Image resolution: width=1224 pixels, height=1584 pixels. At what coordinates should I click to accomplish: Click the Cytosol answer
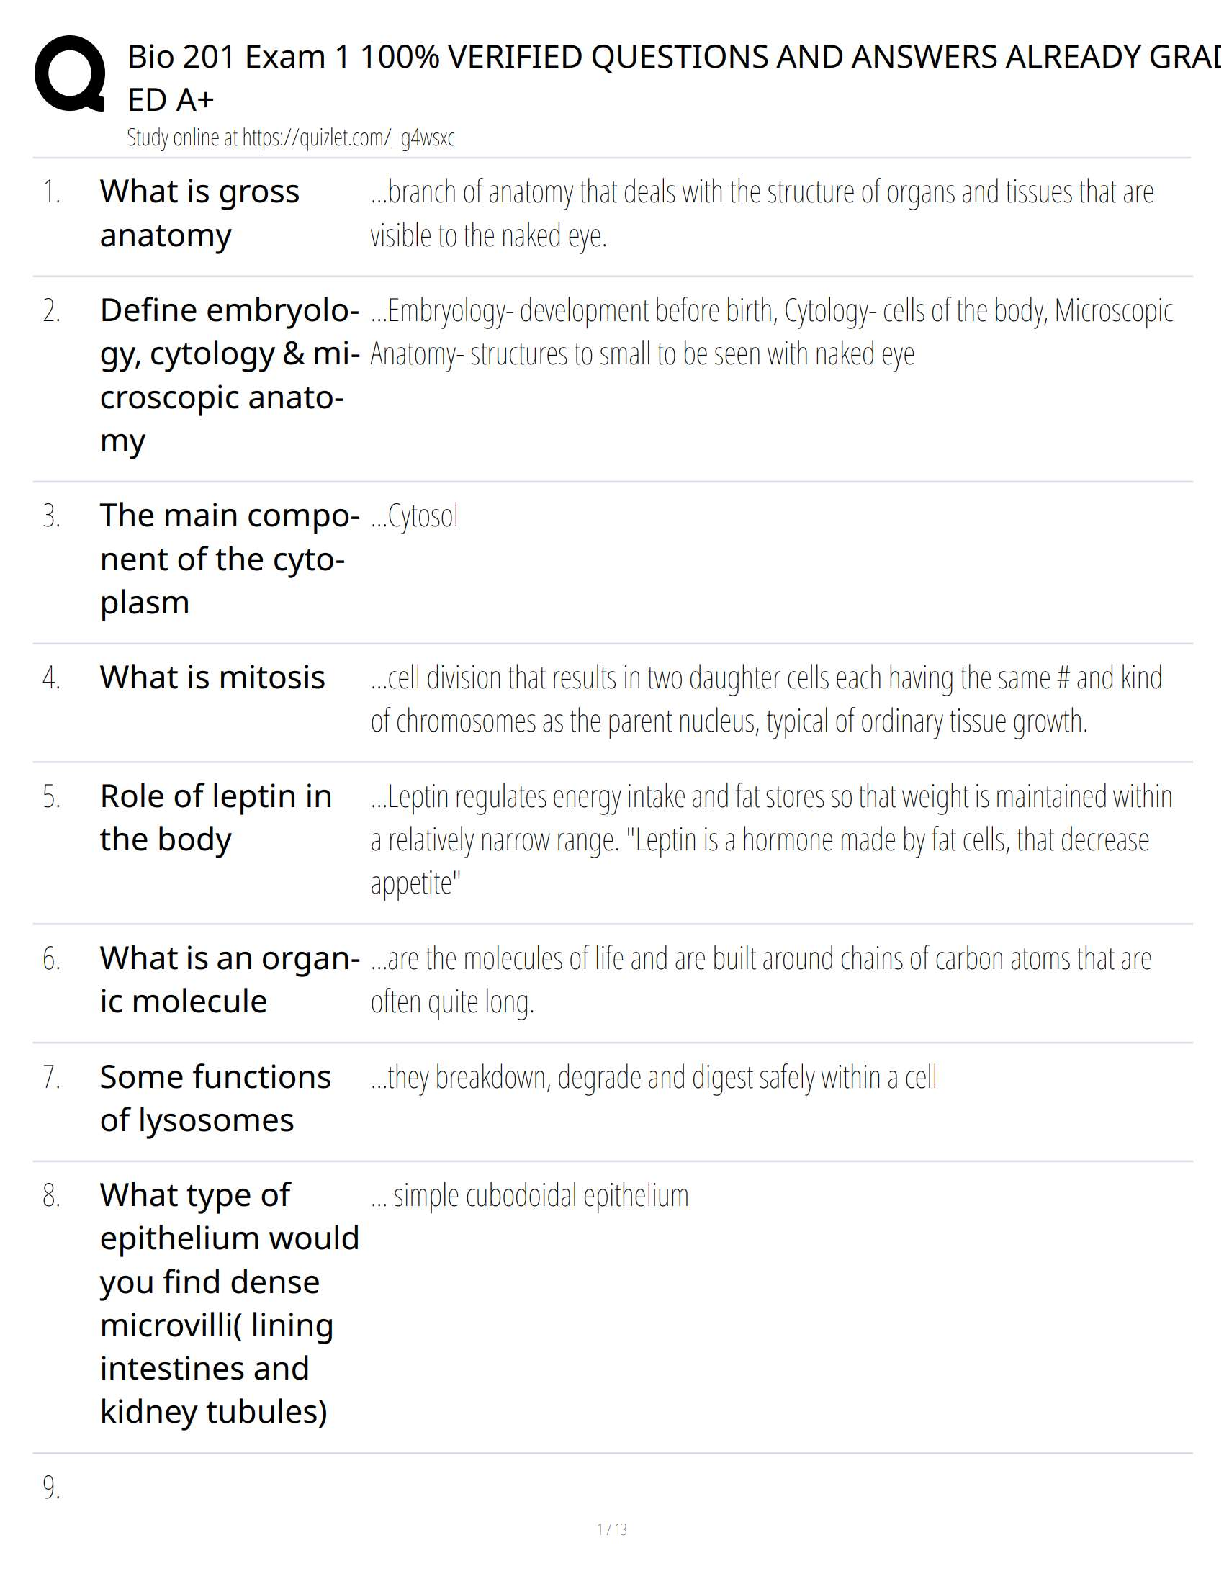click(x=414, y=517)
